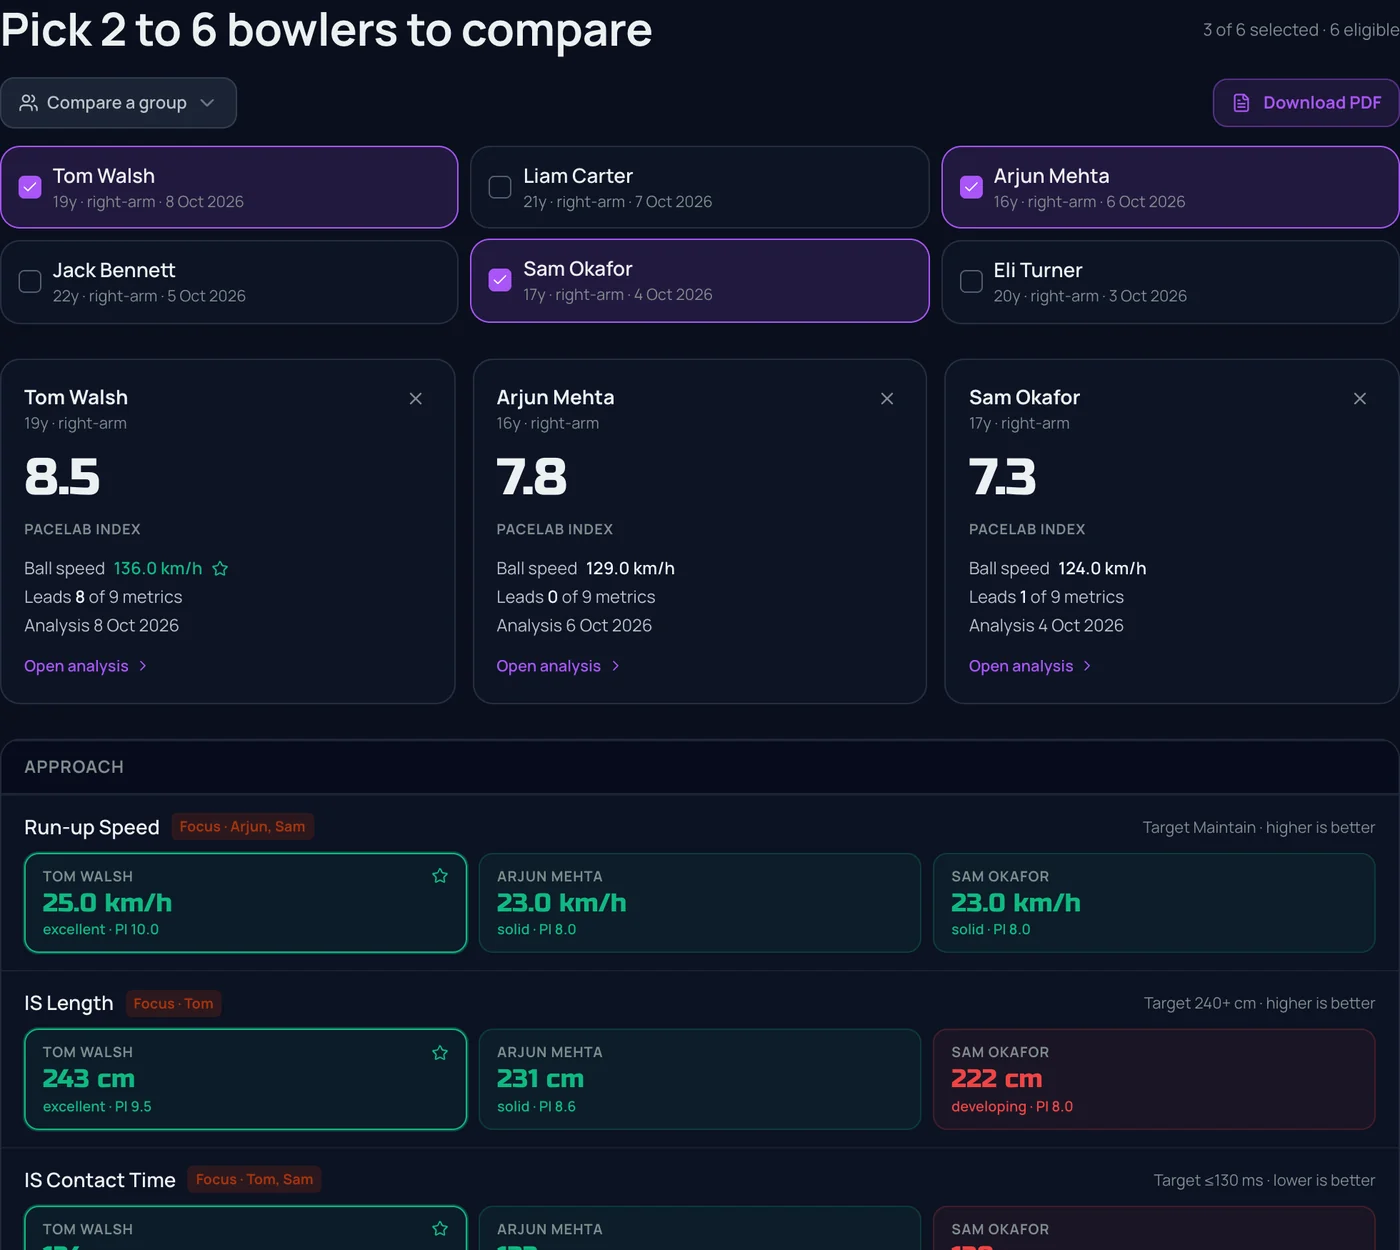The height and width of the screenshot is (1250, 1400).
Task: Click Tom Walsh's 8.5 PaceLab index
Action: click(x=62, y=477)
